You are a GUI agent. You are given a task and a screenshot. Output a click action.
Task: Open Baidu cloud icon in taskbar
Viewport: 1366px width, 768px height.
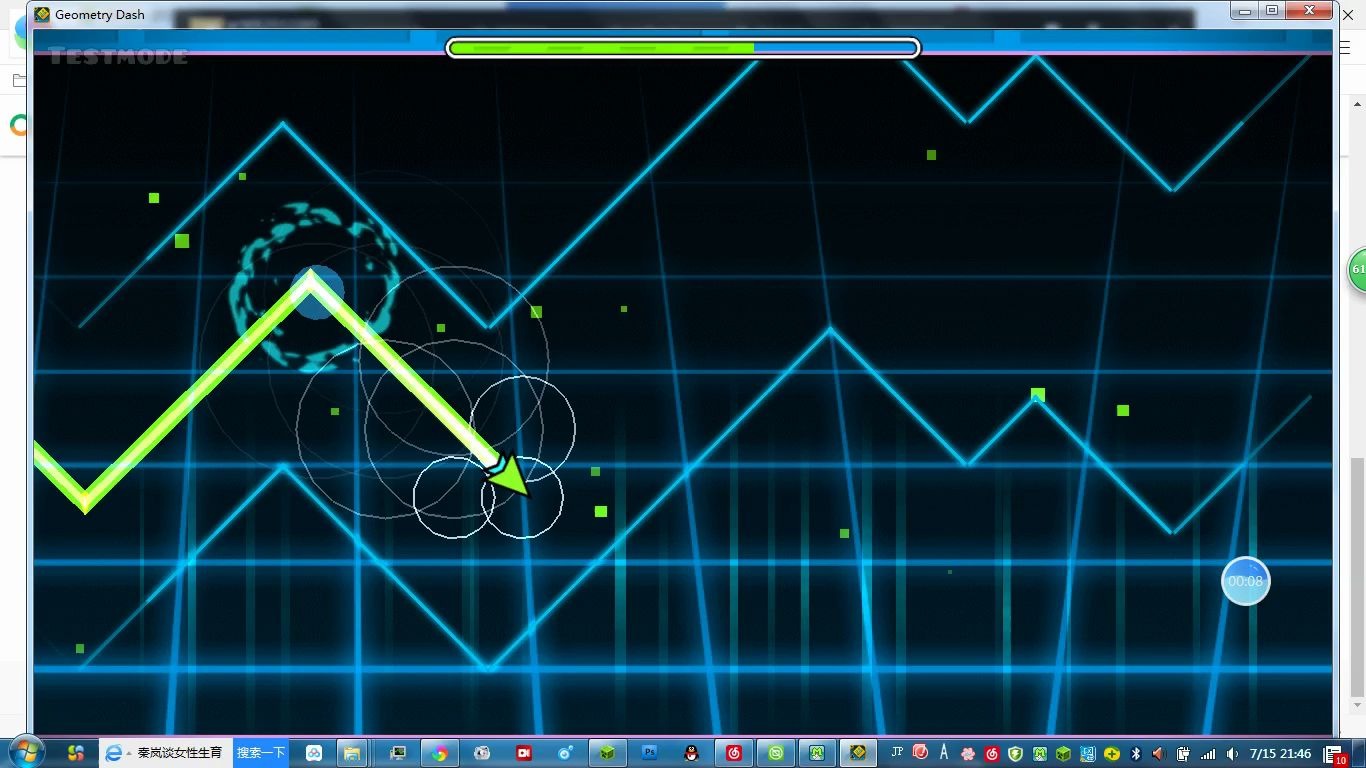point(314,753)
